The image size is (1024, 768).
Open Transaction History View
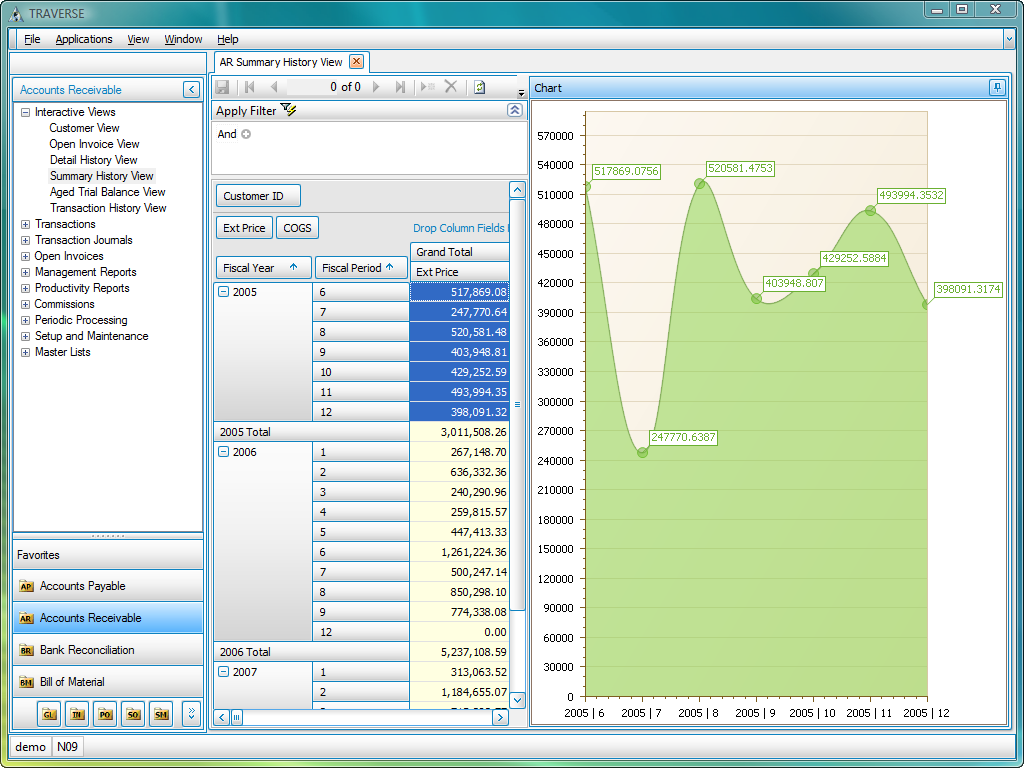[108, 208]
